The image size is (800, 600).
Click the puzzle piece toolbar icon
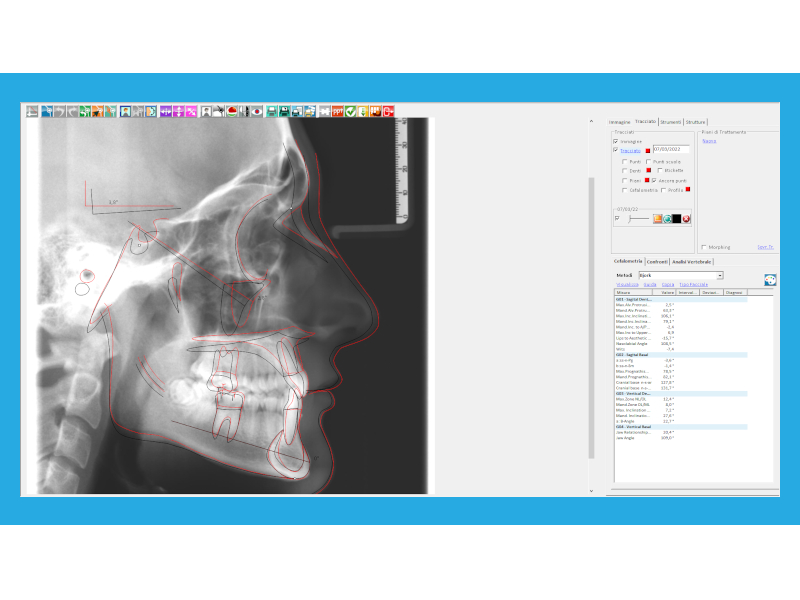(x=325, y=111)
